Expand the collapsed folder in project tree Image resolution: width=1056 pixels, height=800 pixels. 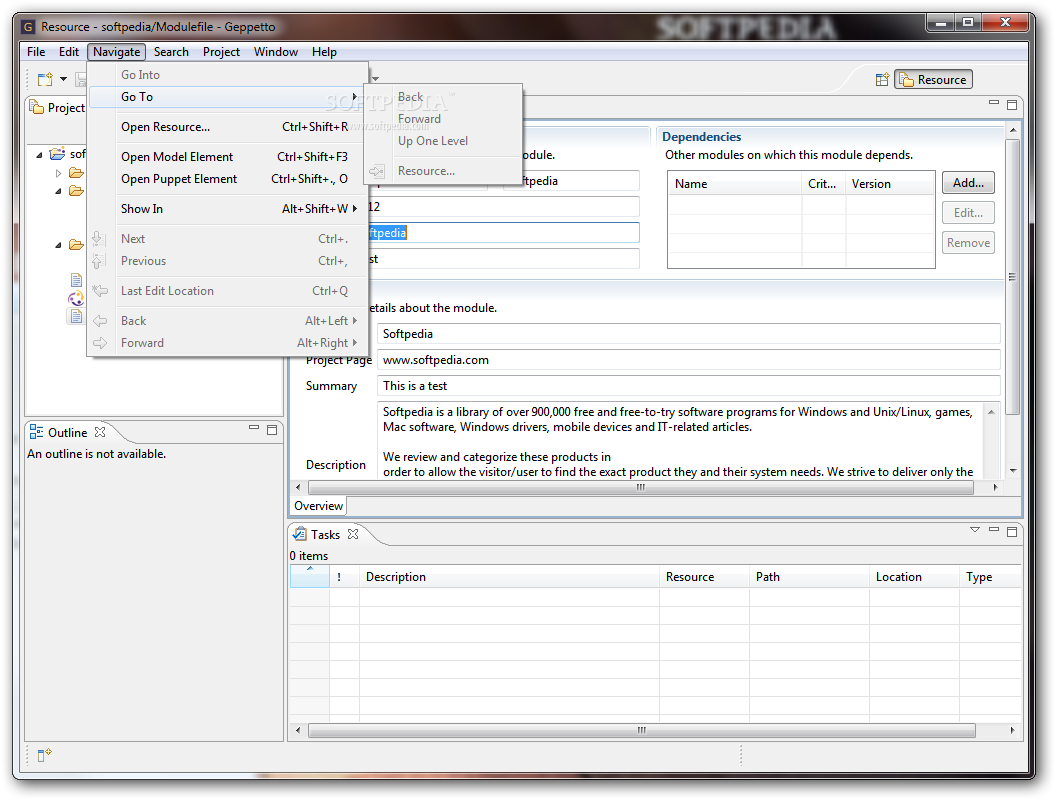[59, 174]
